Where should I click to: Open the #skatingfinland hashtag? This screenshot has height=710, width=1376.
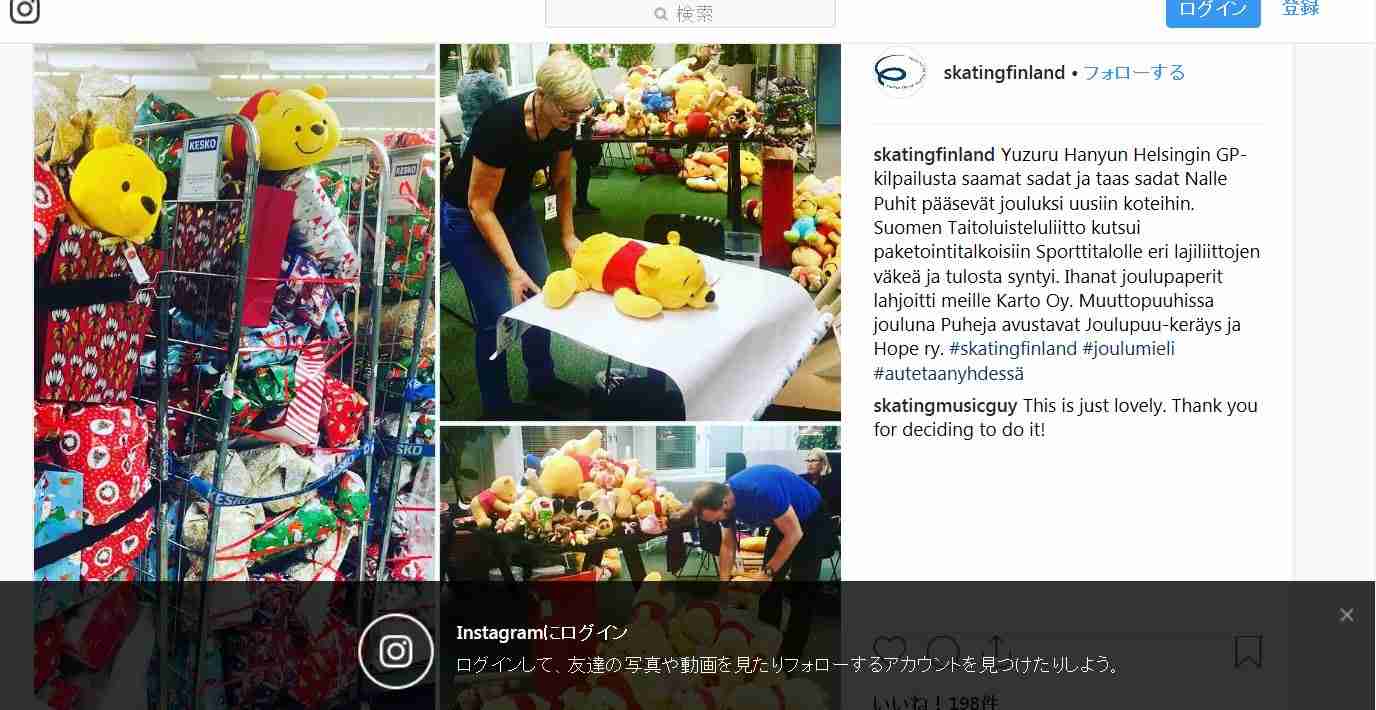[x=1013, y=349]
